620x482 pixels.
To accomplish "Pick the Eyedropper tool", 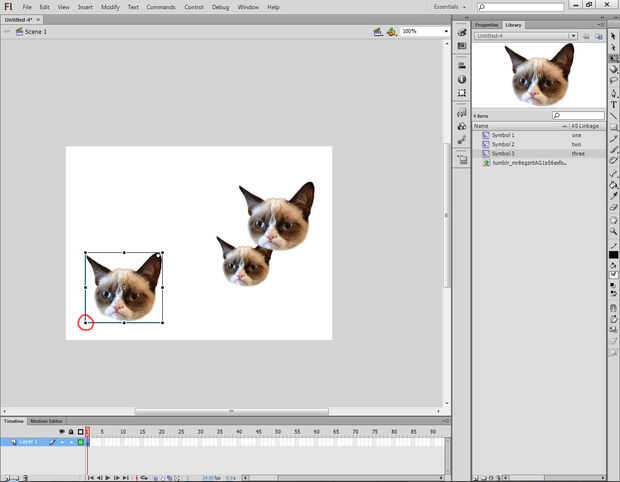I will point(613,196).
